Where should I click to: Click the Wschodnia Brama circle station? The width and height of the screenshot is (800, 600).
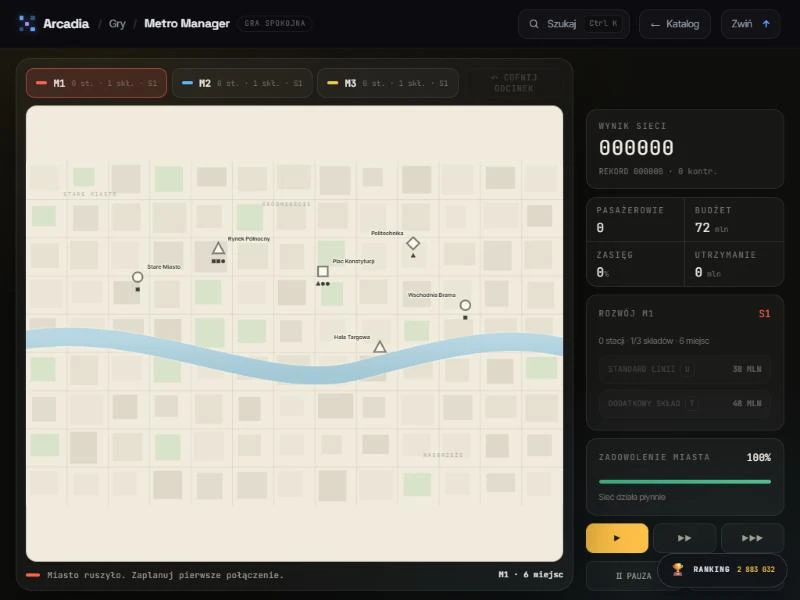coord(465,305)
